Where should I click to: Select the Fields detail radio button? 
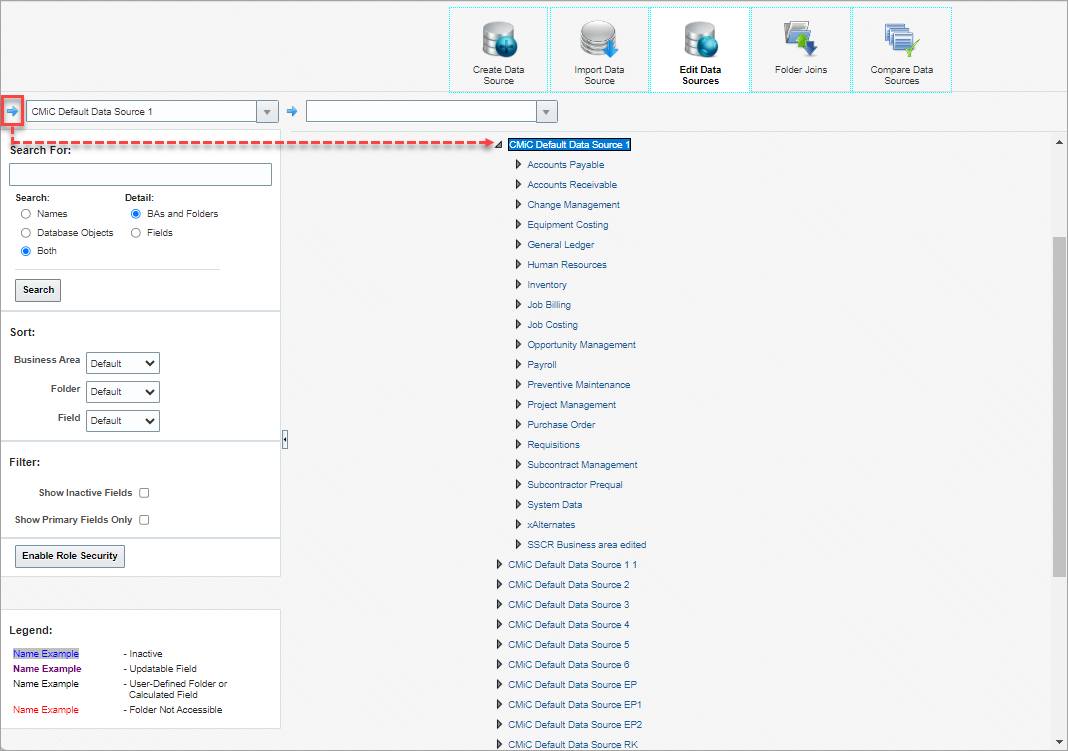(x=136, y=233)
